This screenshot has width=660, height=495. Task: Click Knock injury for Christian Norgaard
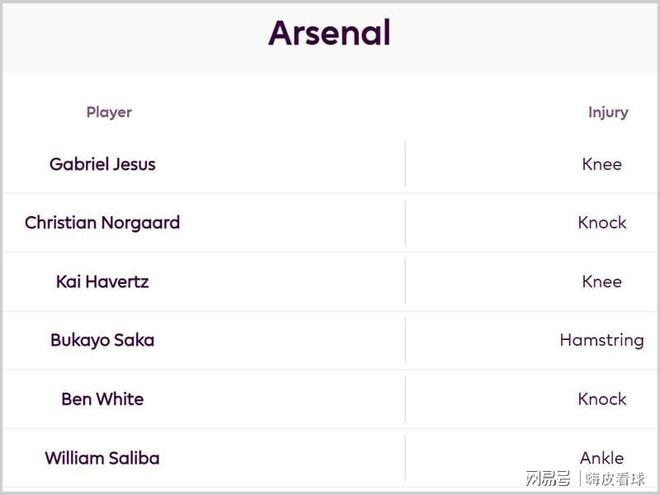pos(602,223)
